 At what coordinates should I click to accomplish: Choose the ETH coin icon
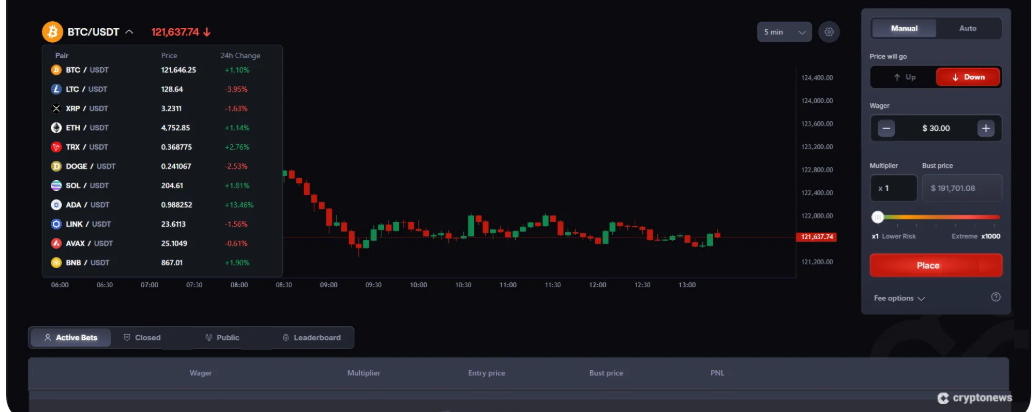pos(56,127)
